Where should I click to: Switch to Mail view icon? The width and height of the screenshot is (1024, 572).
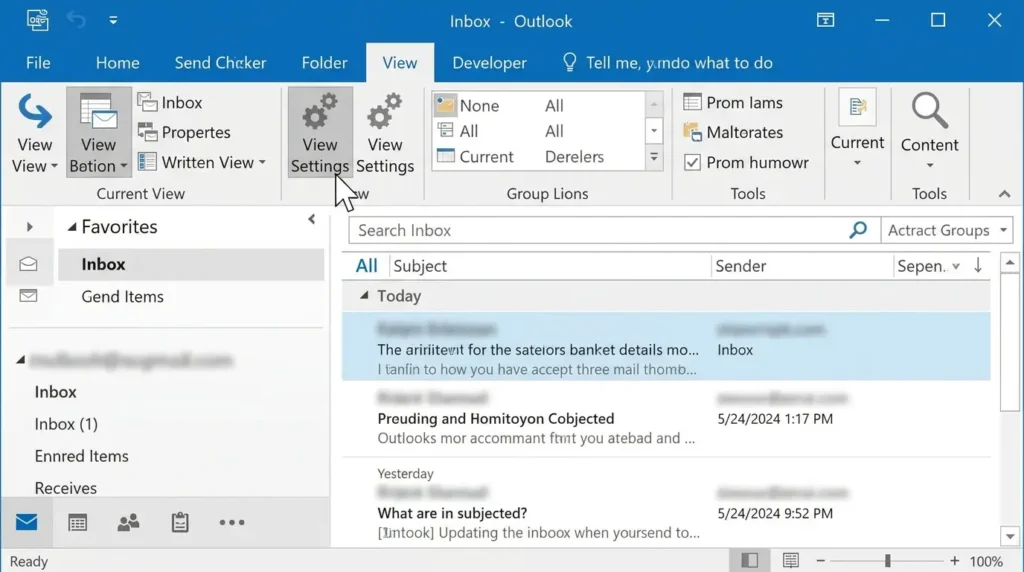(x=27, y=522)
